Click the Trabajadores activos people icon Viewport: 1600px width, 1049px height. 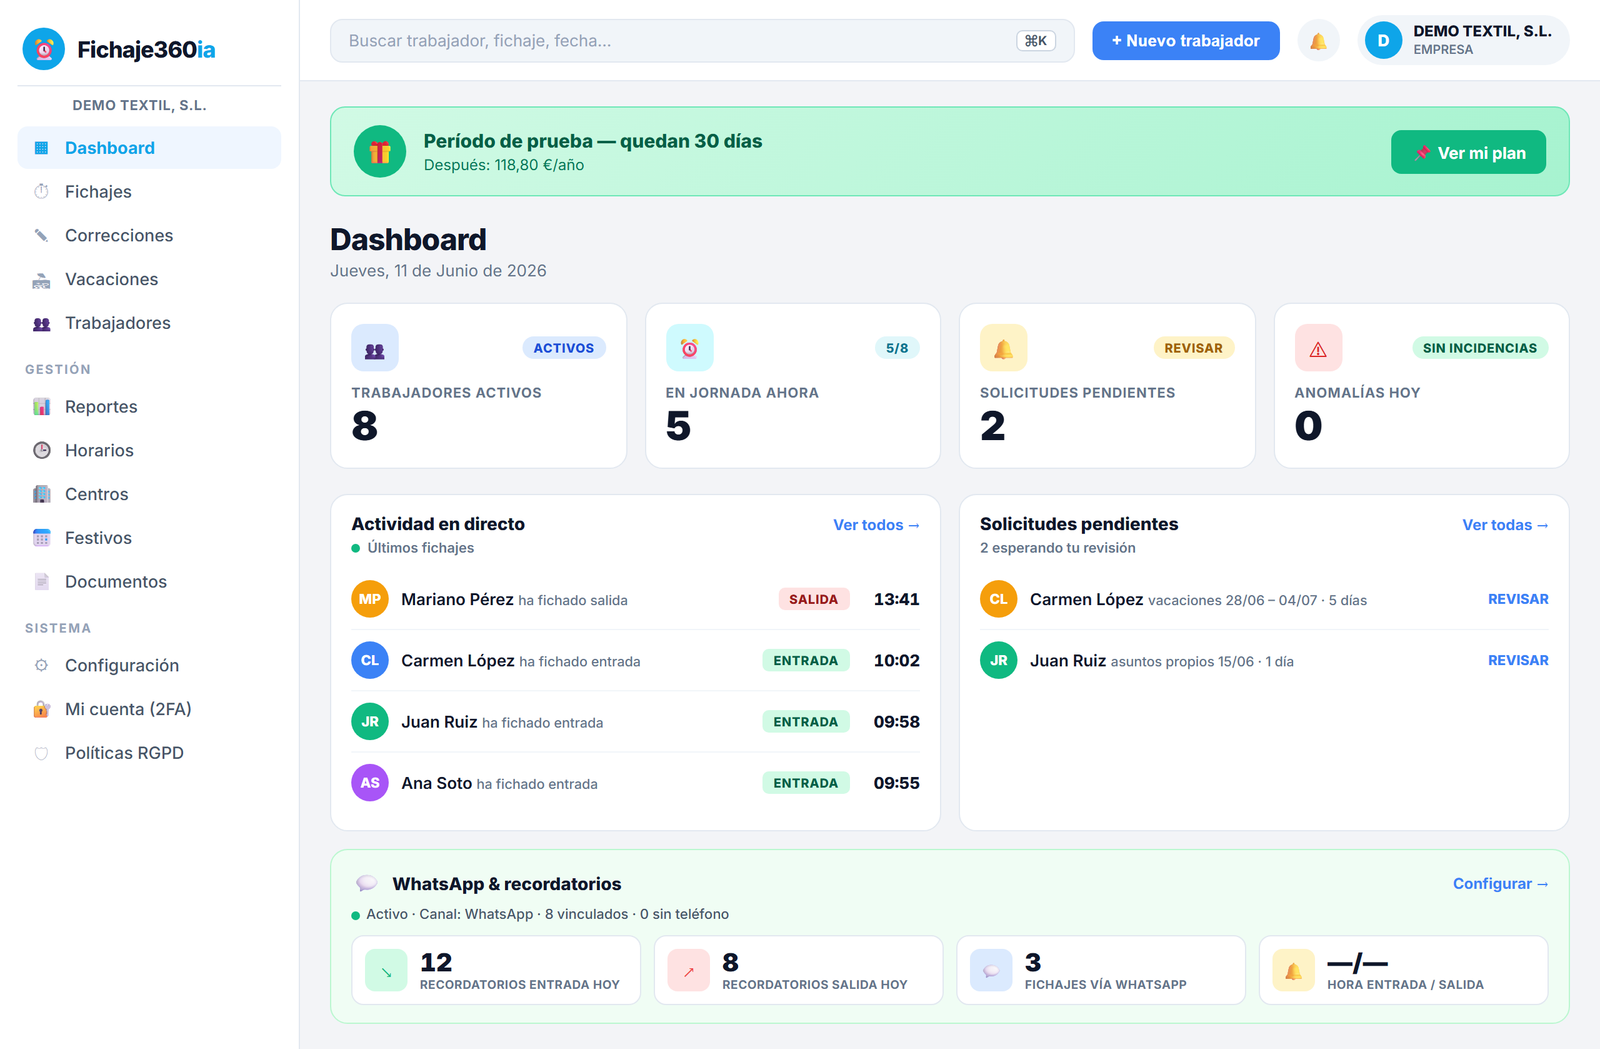click(x=375, y=348)
